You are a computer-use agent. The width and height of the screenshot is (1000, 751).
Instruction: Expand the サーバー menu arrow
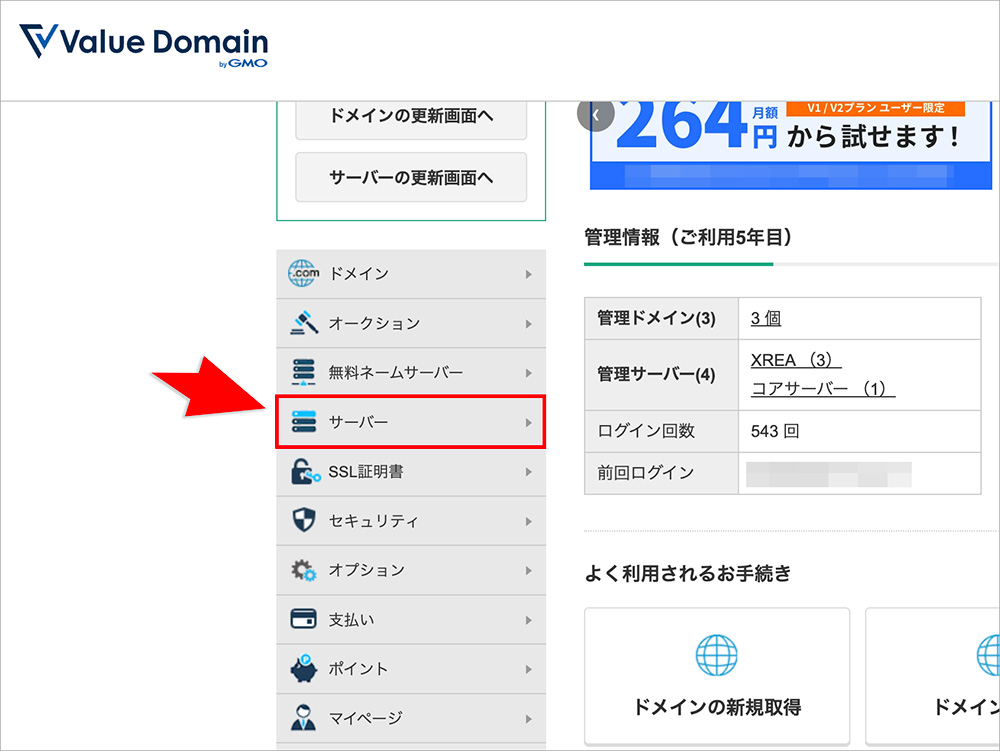tap(529, 423)
